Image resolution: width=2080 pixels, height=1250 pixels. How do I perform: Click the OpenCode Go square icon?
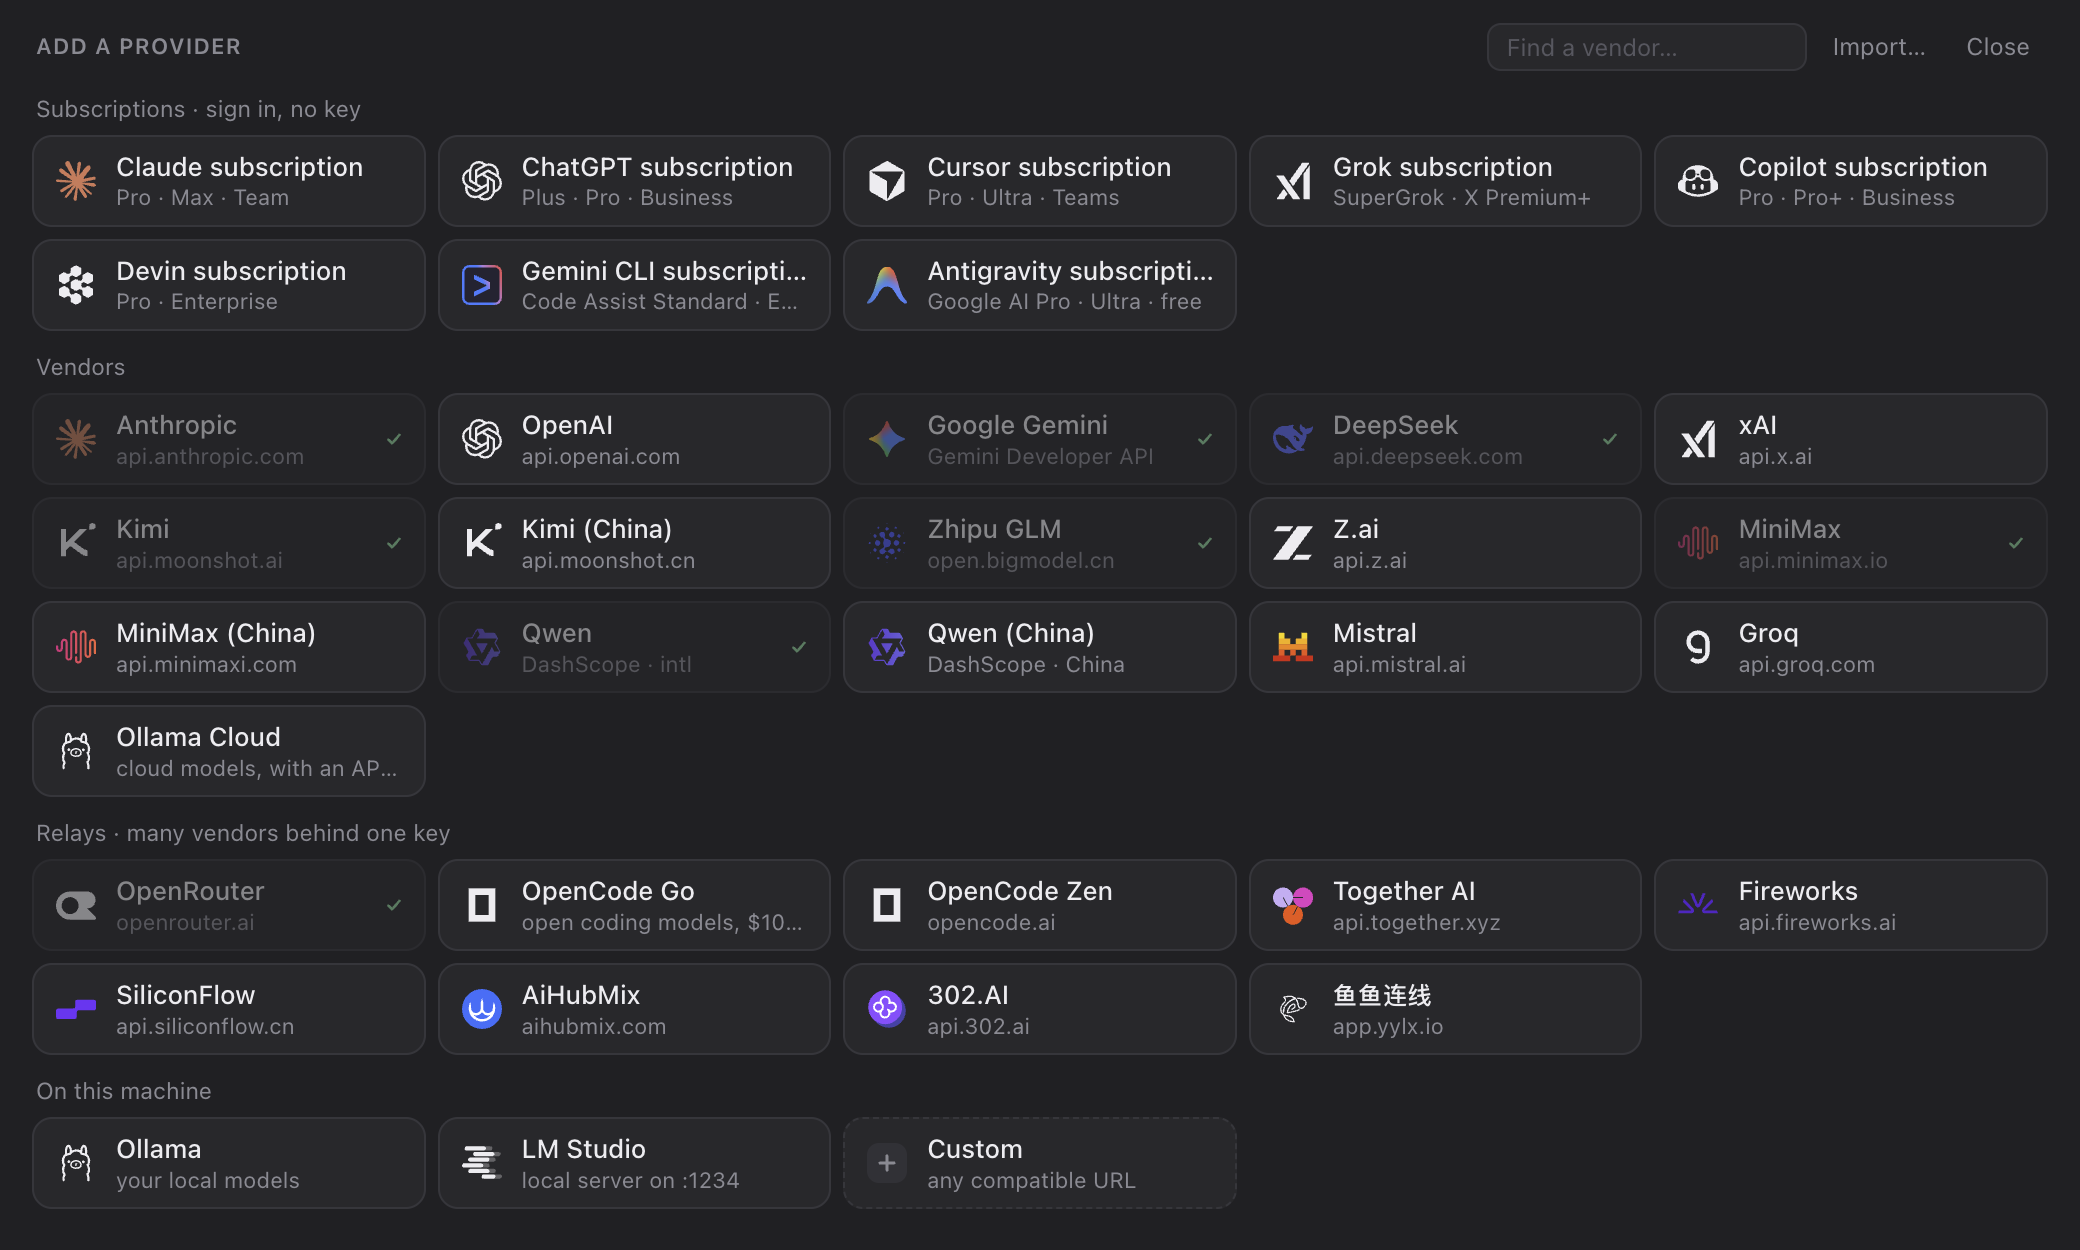(482, 905)
